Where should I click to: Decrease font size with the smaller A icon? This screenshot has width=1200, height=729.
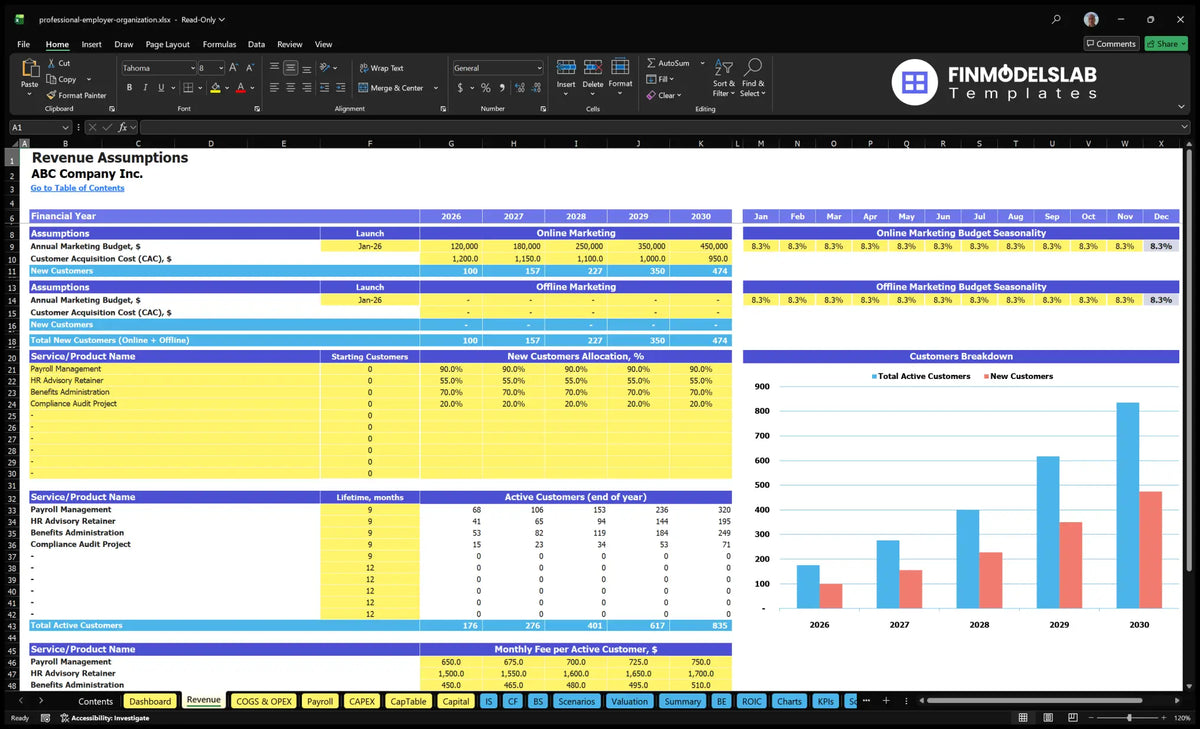tap(250, 68)
